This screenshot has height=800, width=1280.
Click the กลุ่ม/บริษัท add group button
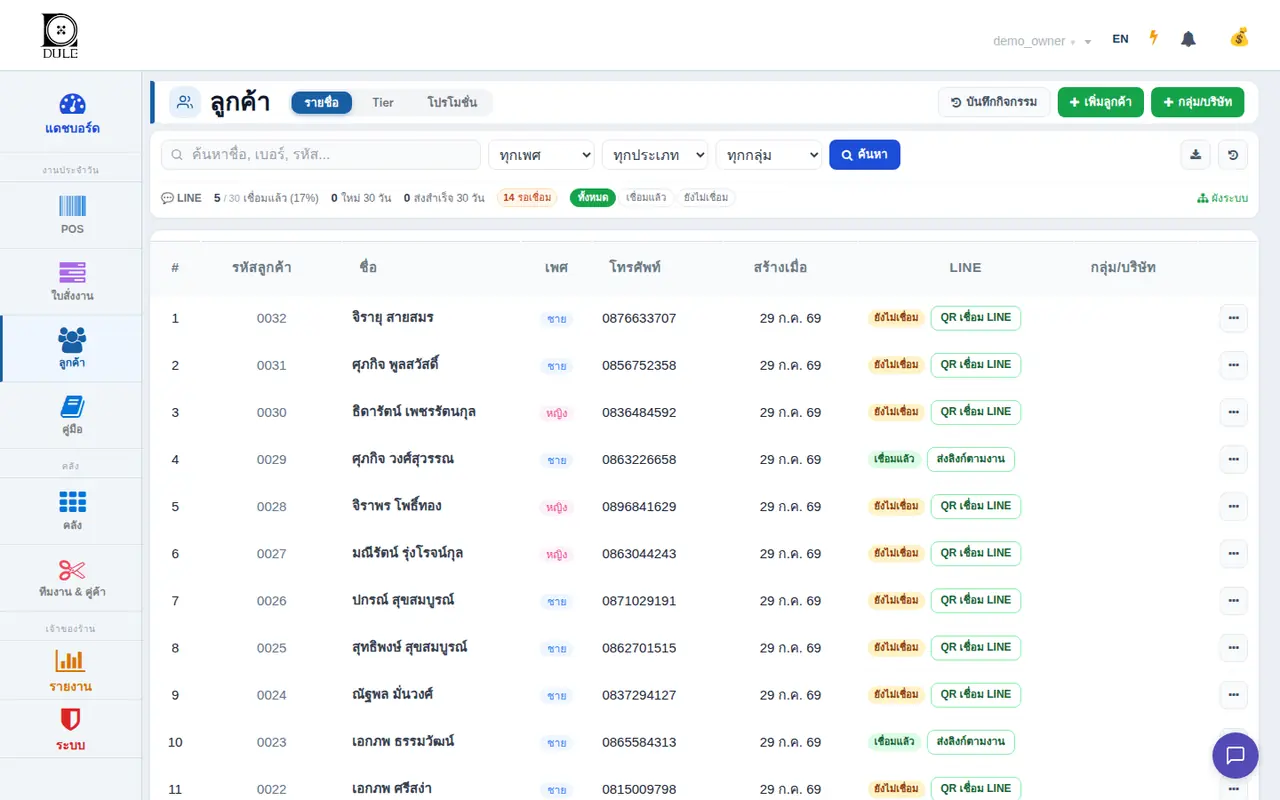click(1197, 102)
